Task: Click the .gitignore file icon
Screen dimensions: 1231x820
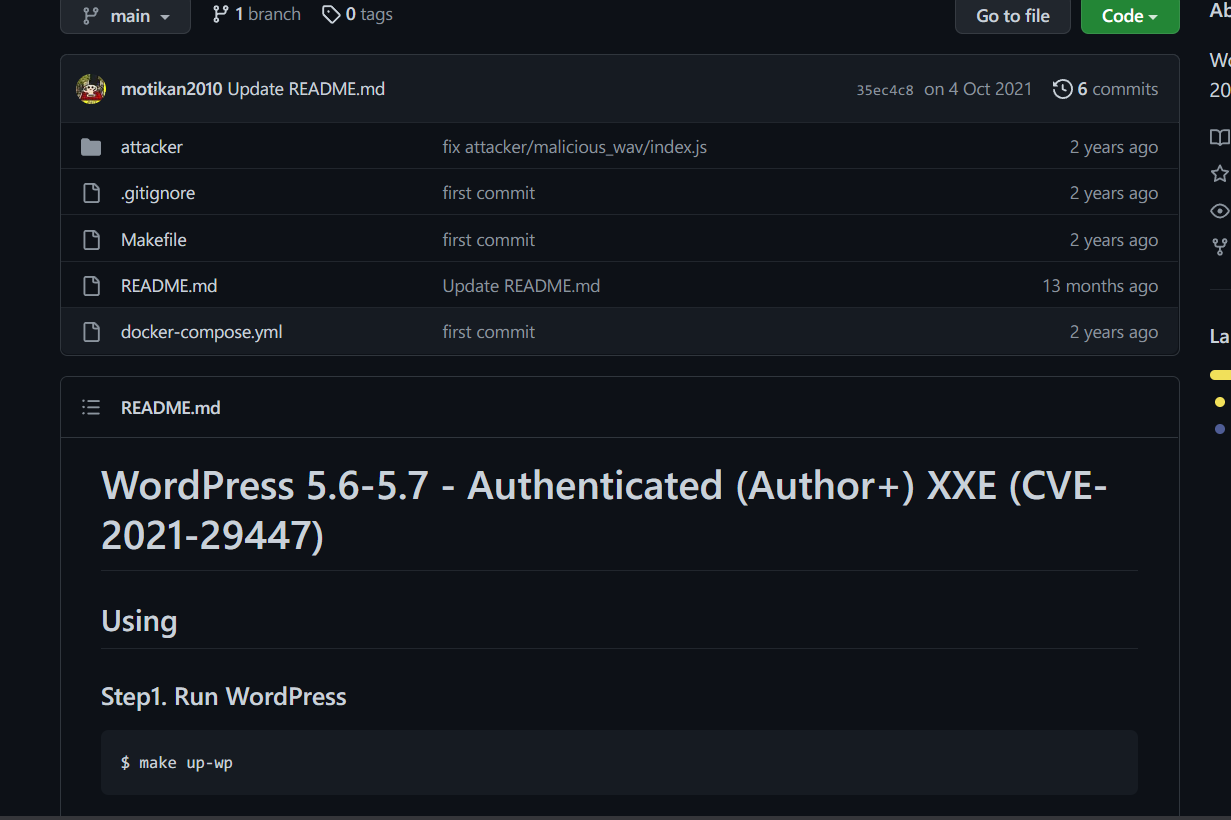Action: click(91, 193)
